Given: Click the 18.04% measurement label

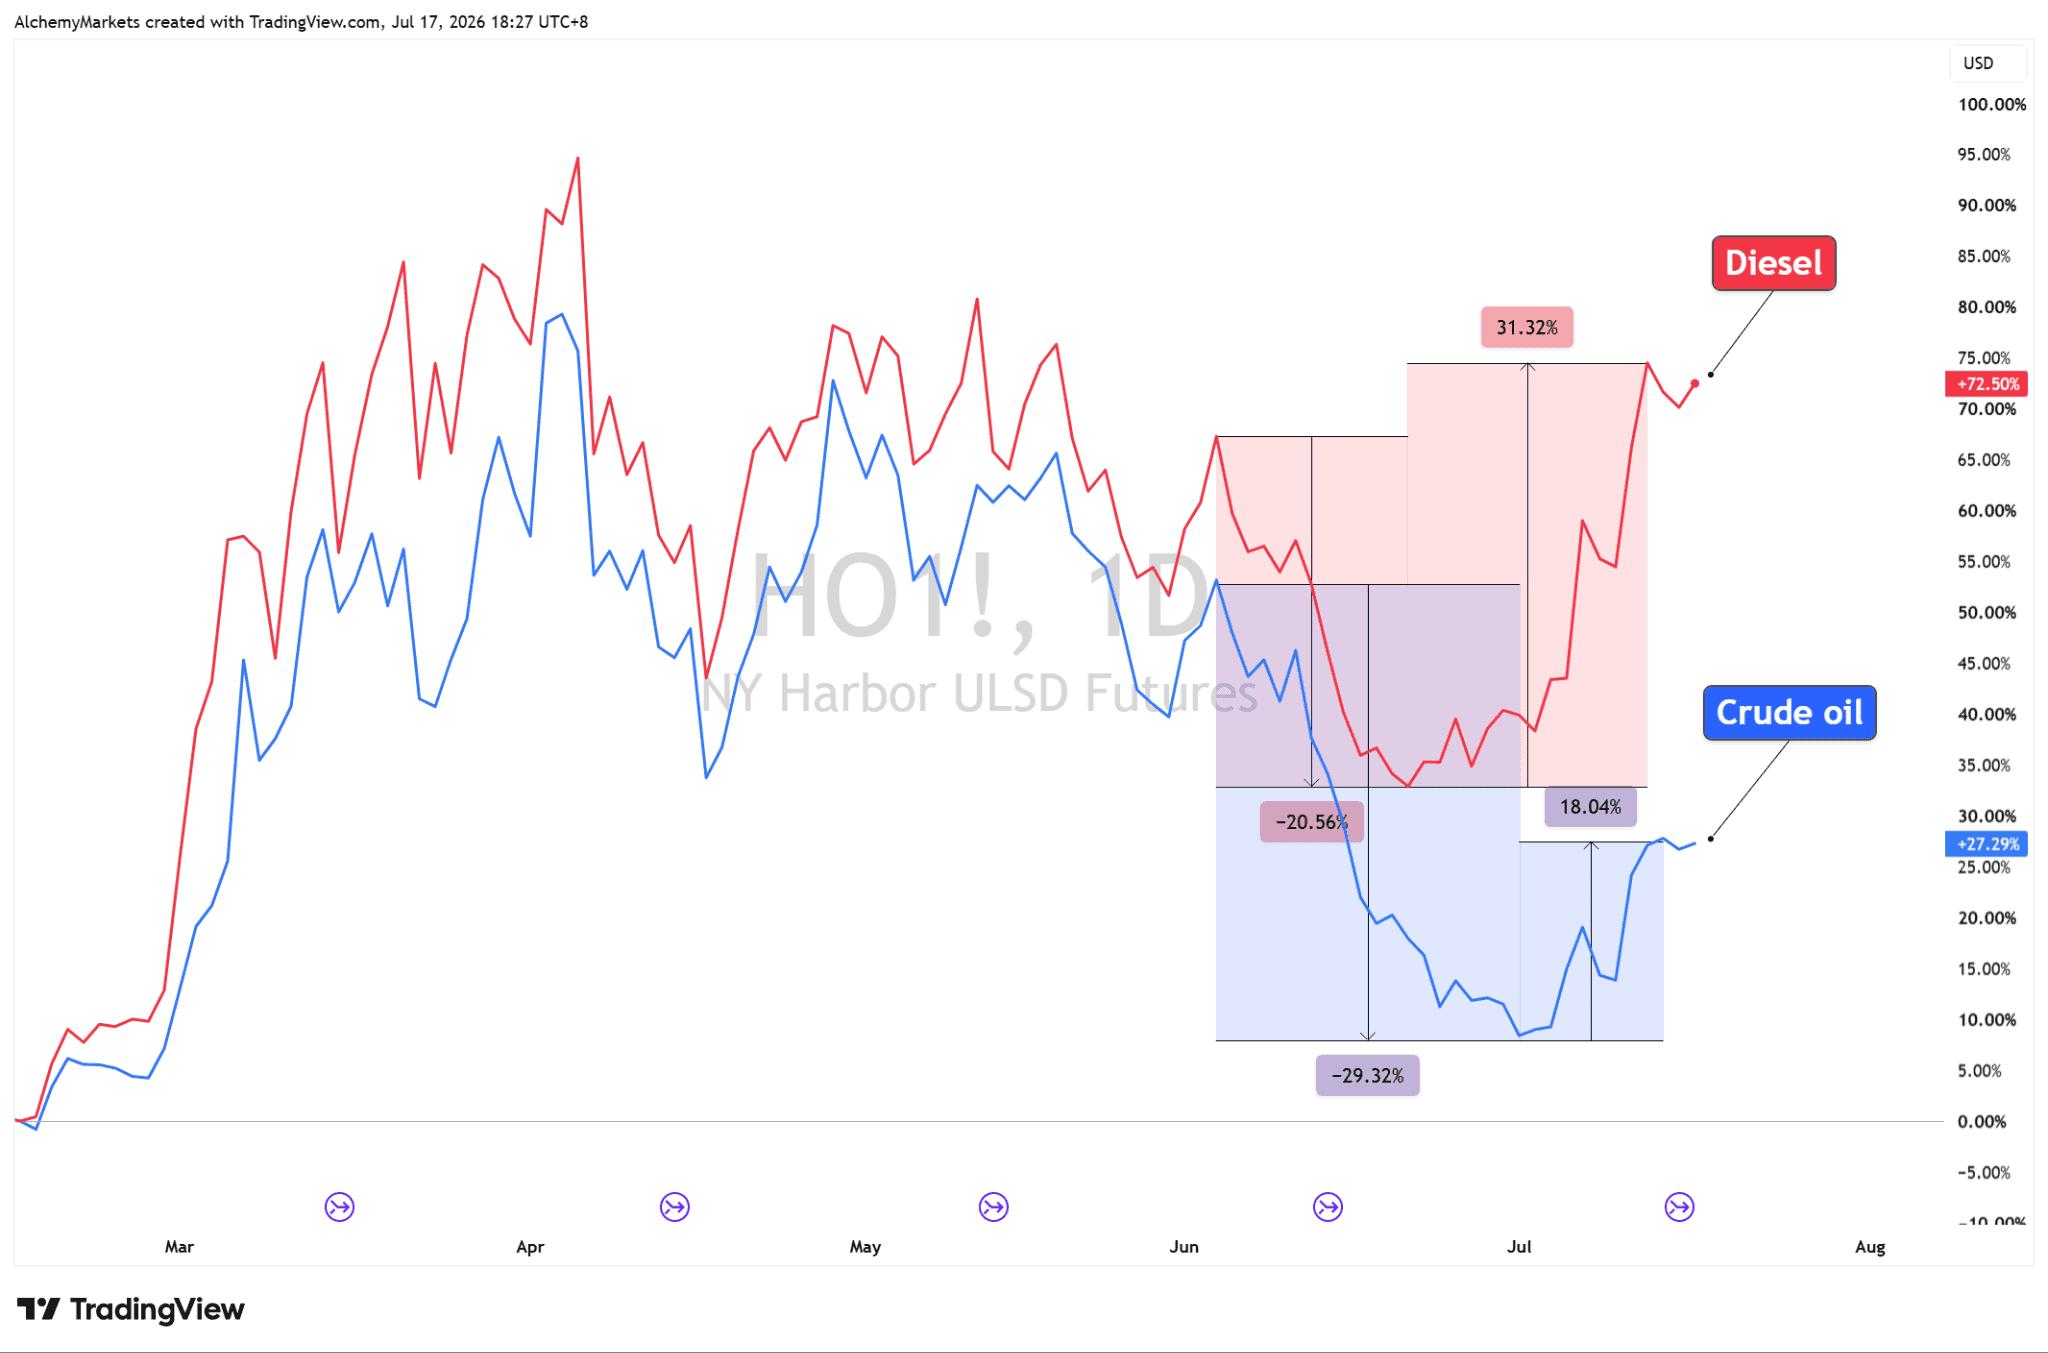Looking at the screenshot, I should click(1590, 806).
